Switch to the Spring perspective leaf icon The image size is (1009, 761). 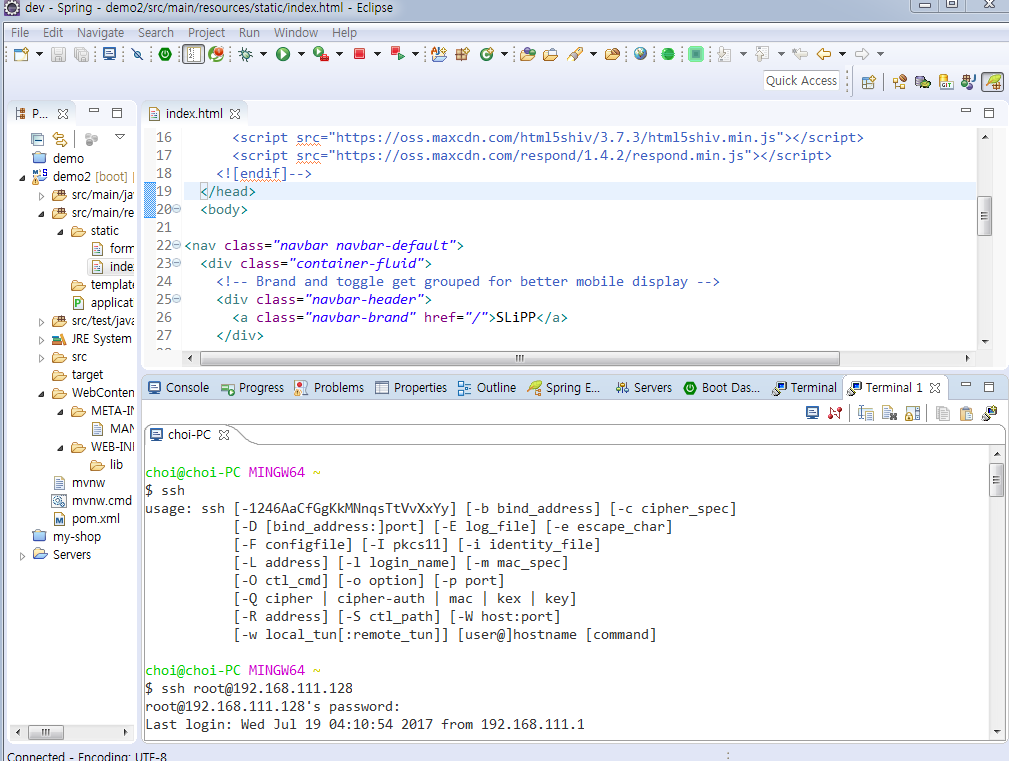pyautogui.click(x=992, y=82)
